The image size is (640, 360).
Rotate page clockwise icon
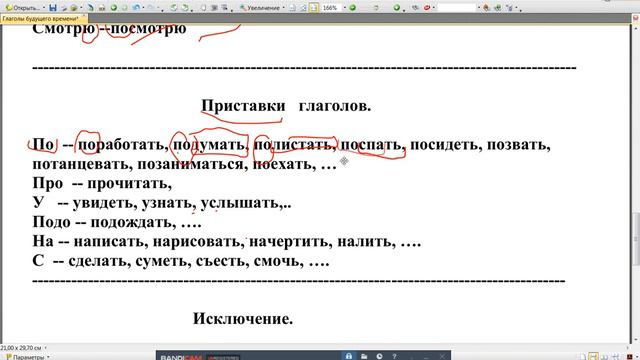(x=185, y=8)
